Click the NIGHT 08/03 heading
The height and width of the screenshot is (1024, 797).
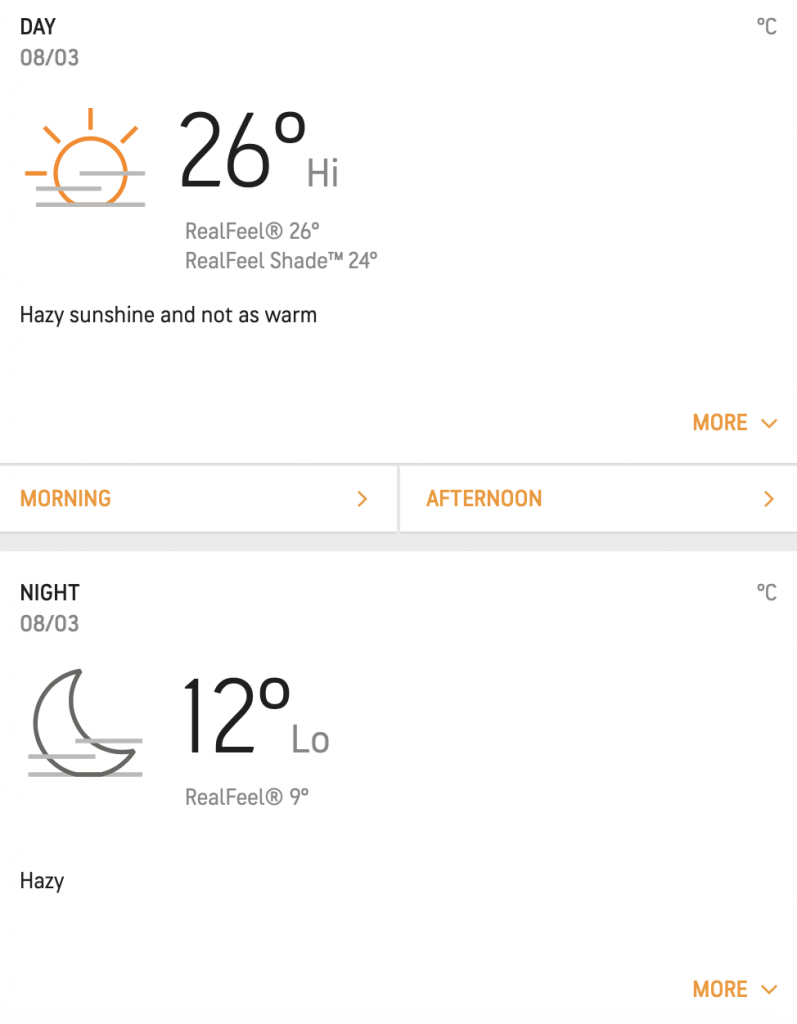(50, 607)
